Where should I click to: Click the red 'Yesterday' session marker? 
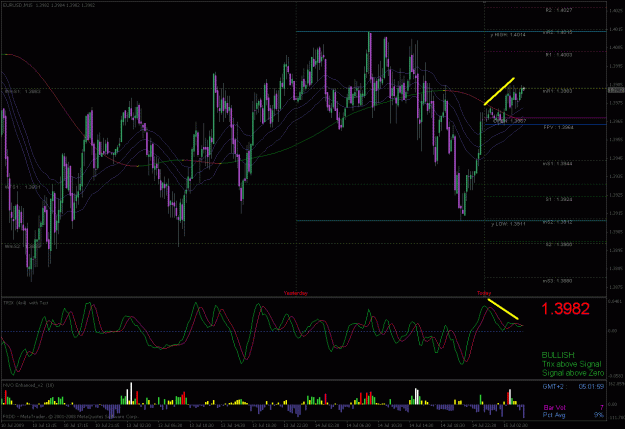click(296, 293)
